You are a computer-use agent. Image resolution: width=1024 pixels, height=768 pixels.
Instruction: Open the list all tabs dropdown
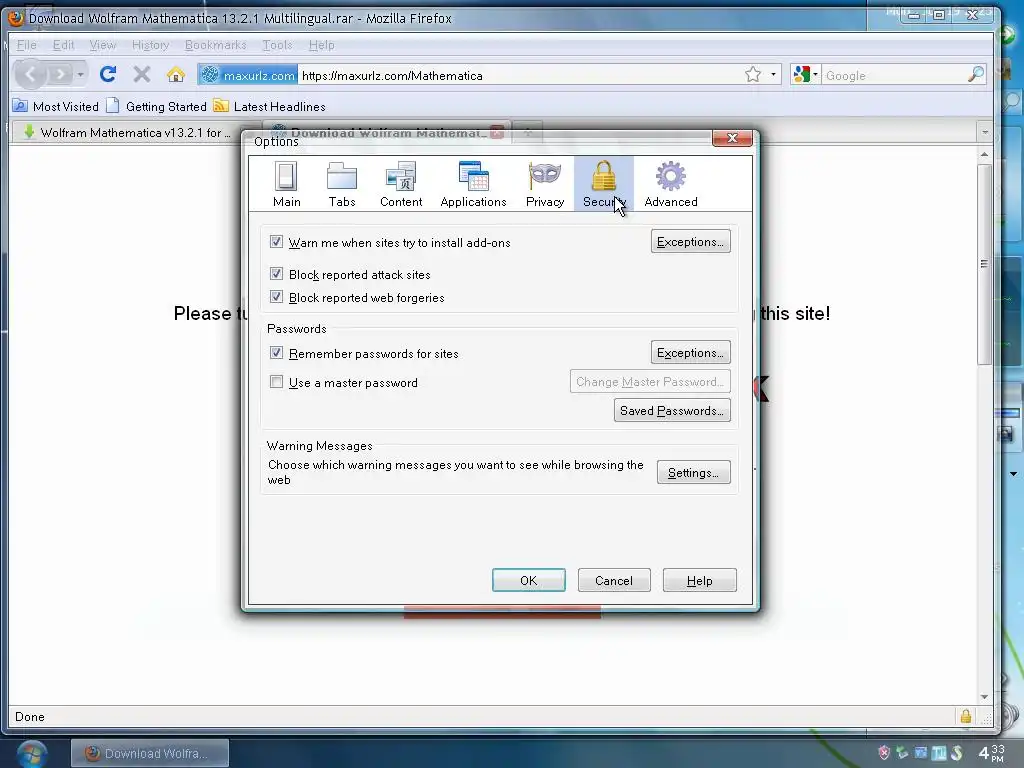(985, 133)
